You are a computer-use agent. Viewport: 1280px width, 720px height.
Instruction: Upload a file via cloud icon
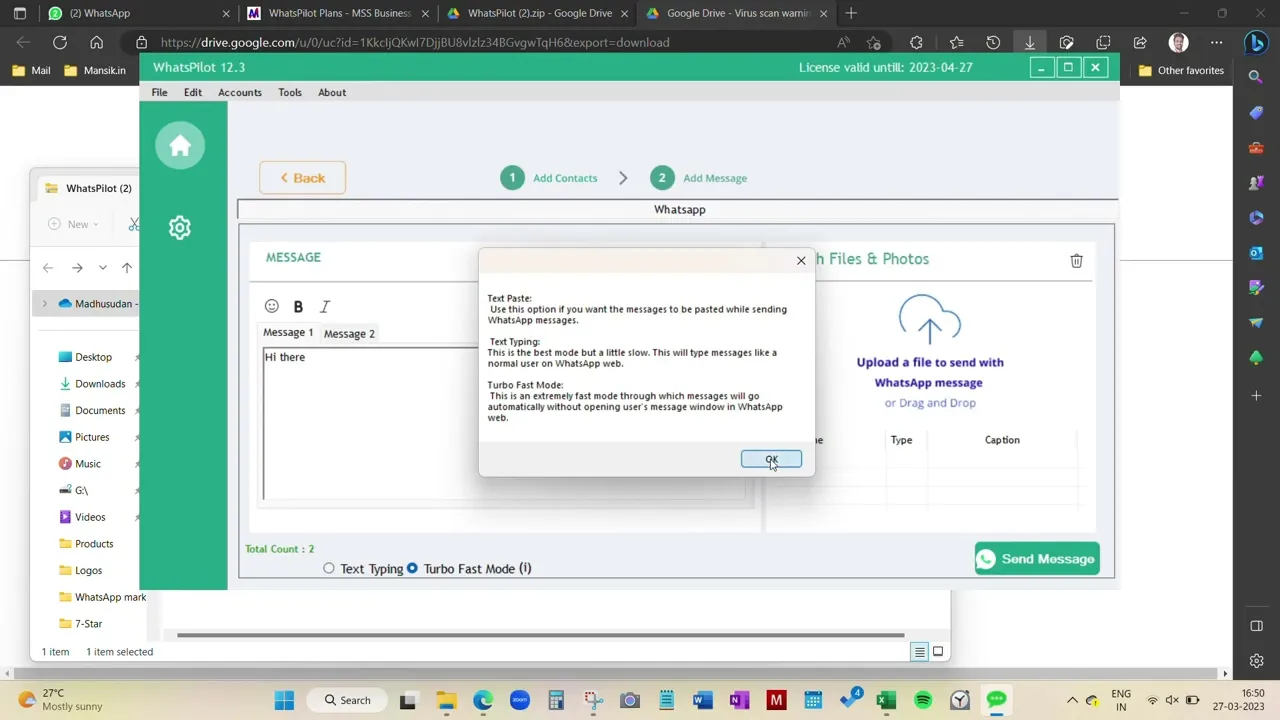(x=929, y=320)
